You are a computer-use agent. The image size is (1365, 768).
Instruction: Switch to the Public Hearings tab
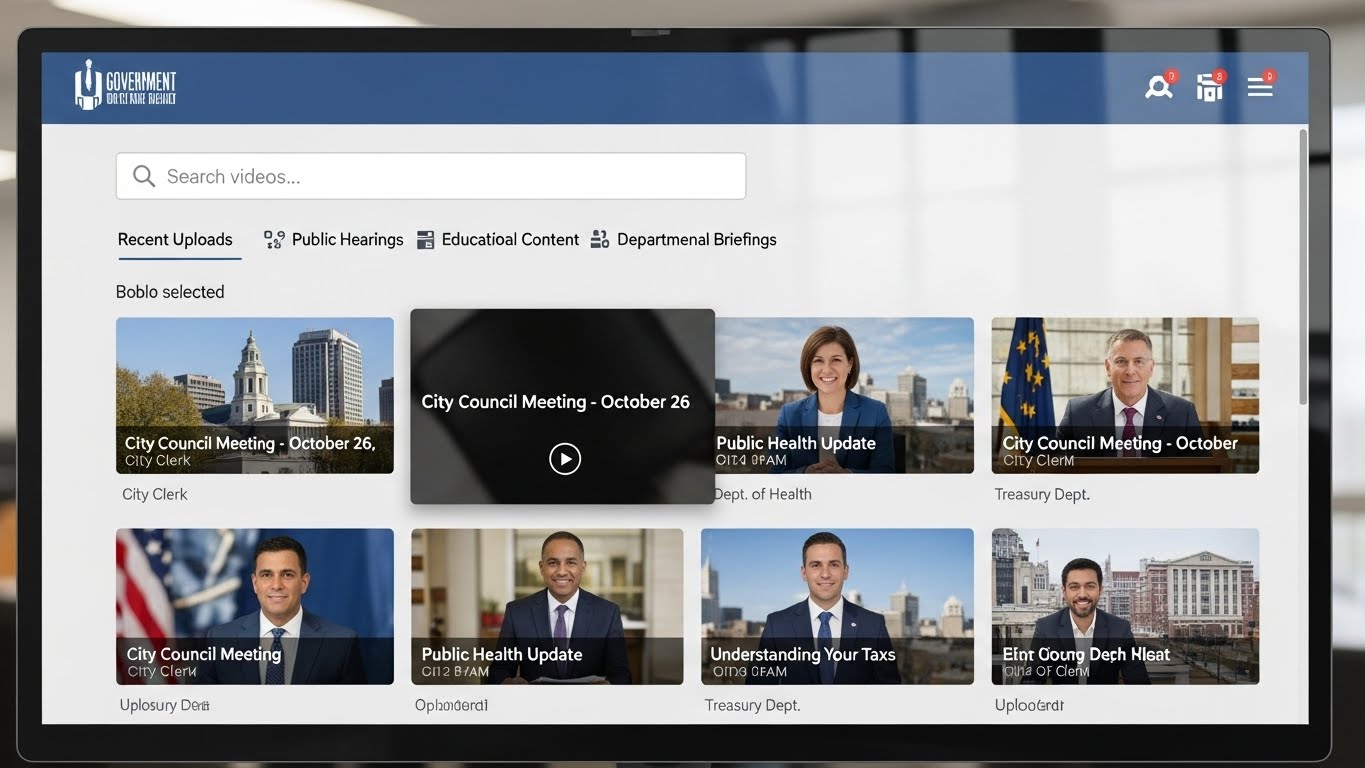(346, 239)
